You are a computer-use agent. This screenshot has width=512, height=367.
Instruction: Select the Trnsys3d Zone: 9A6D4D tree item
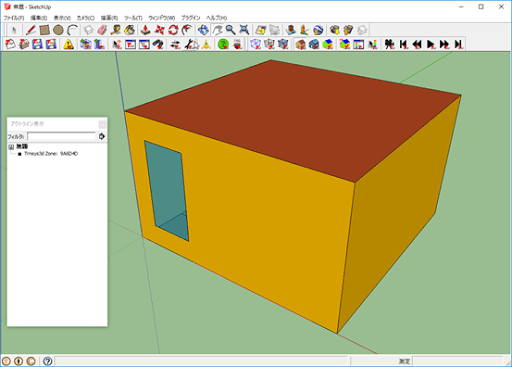(x=51, y=154)
